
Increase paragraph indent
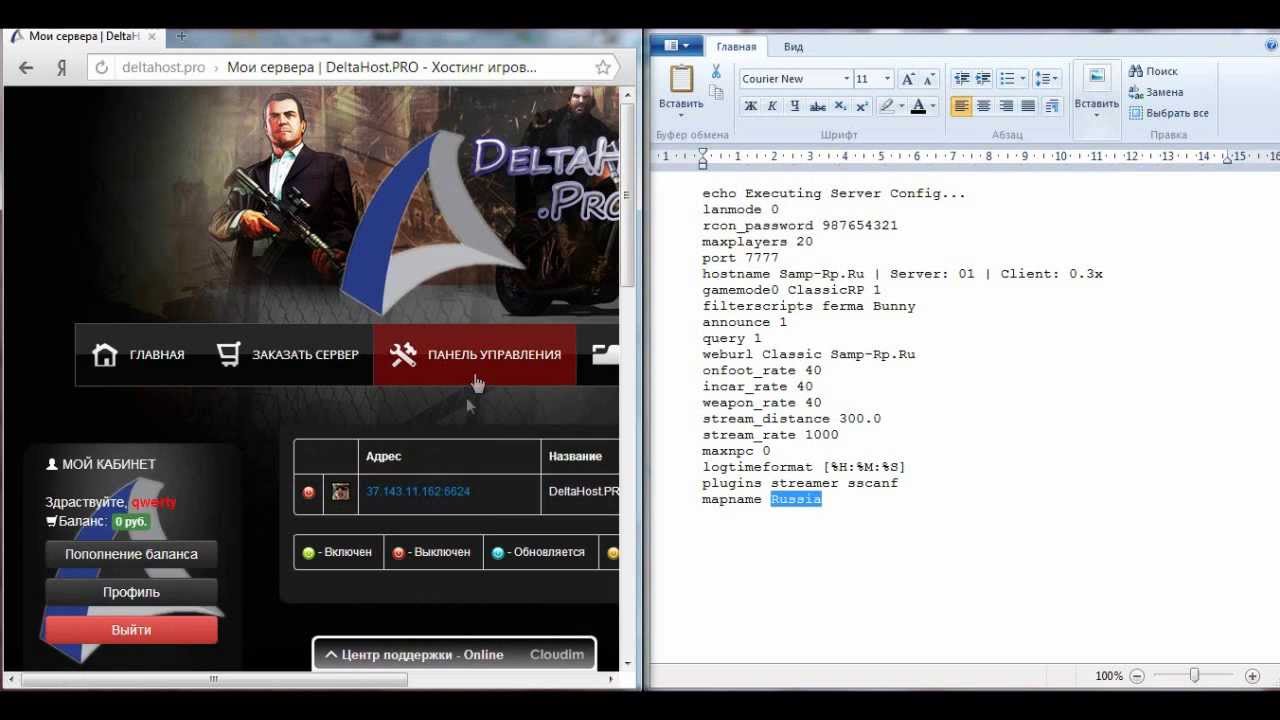click(983, 79)
